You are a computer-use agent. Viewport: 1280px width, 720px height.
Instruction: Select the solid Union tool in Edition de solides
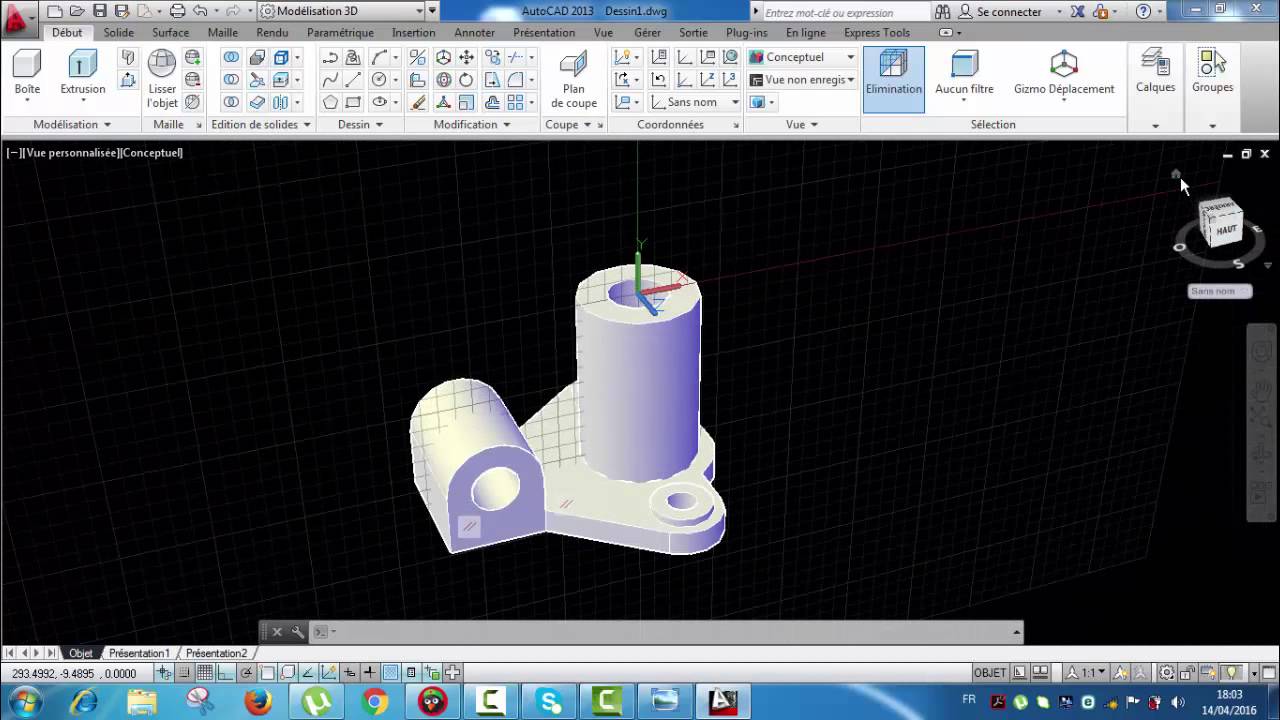tap(231, 58)
